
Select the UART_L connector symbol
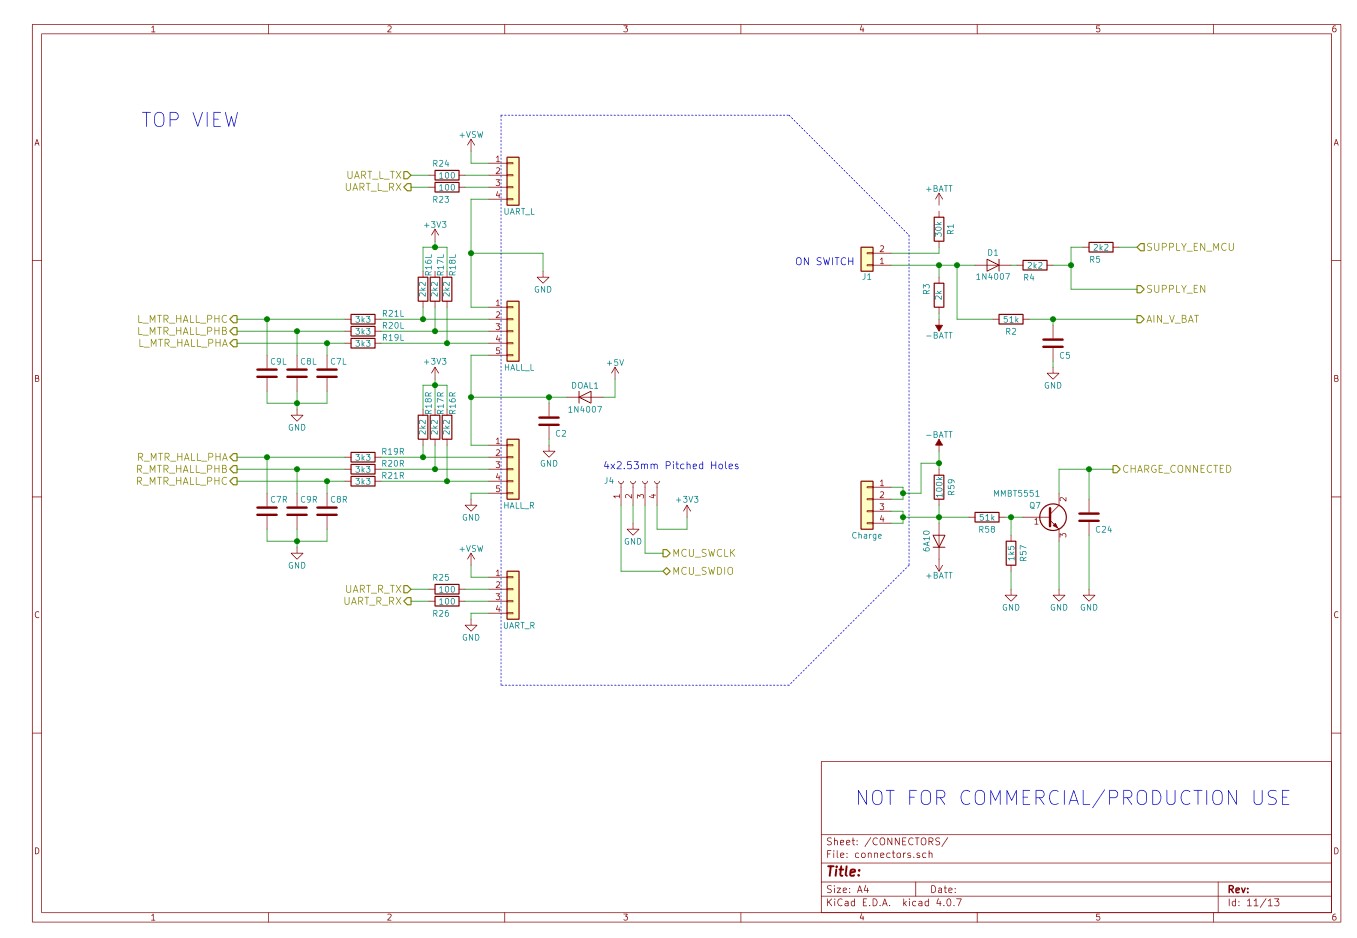(x=513, y=181)
